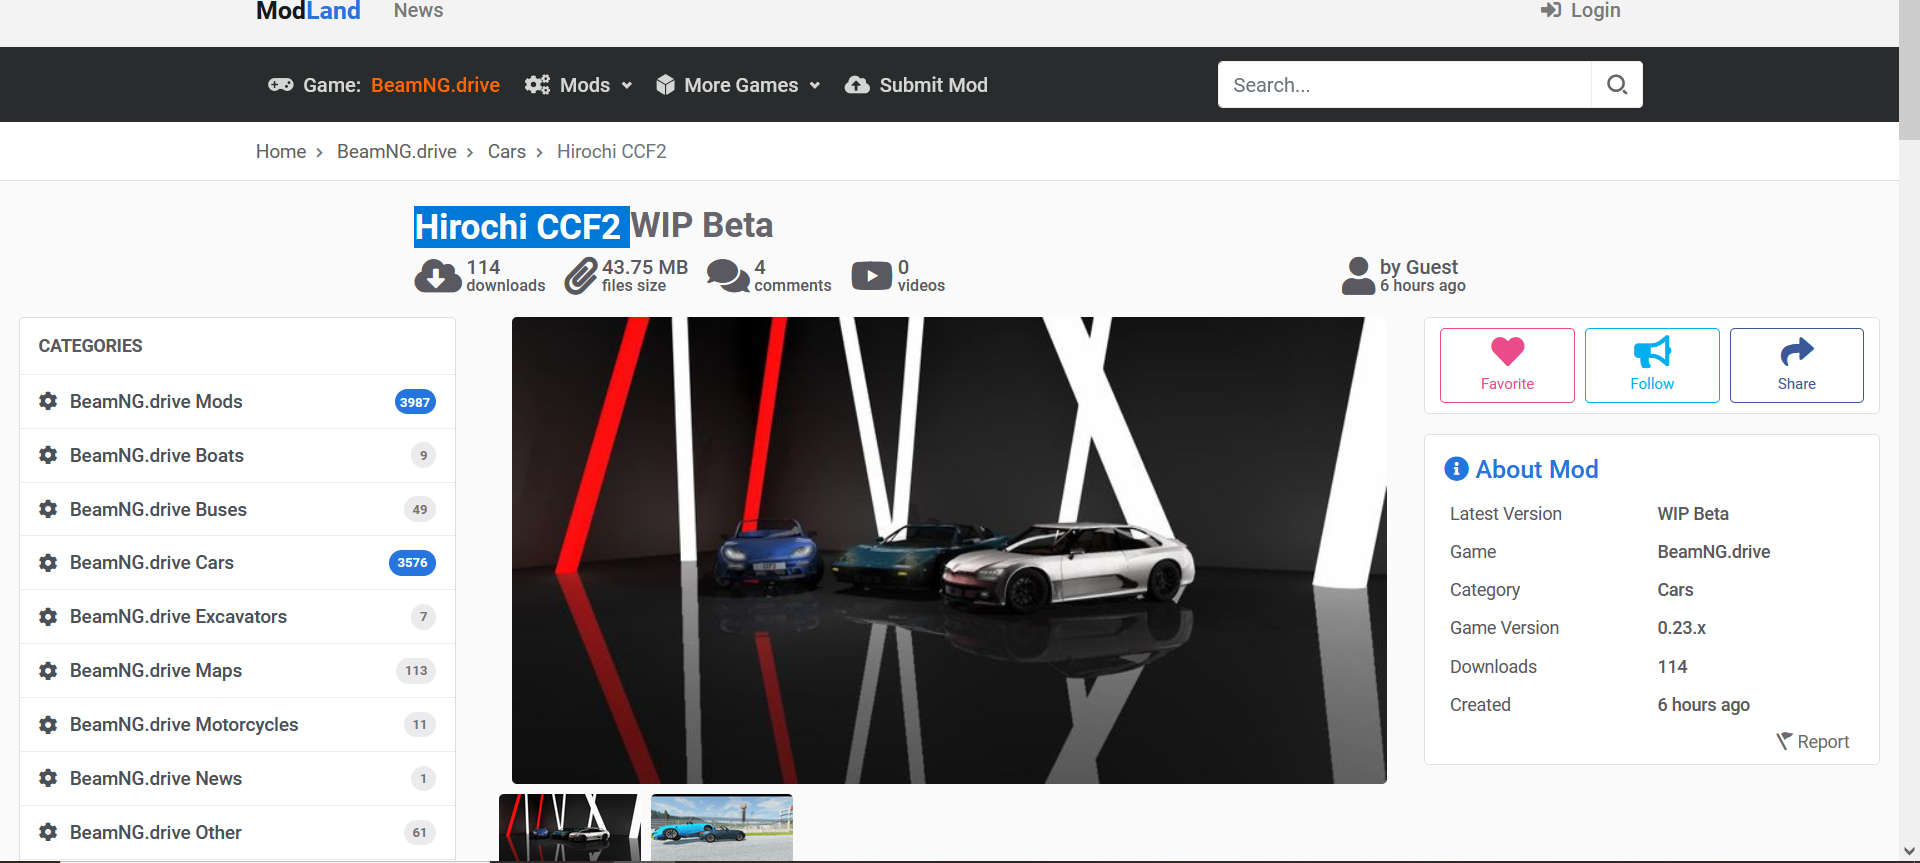Click the heart Favorite icon
Viewport: 1920px width, 863px height.
(x=1507, y=351)
